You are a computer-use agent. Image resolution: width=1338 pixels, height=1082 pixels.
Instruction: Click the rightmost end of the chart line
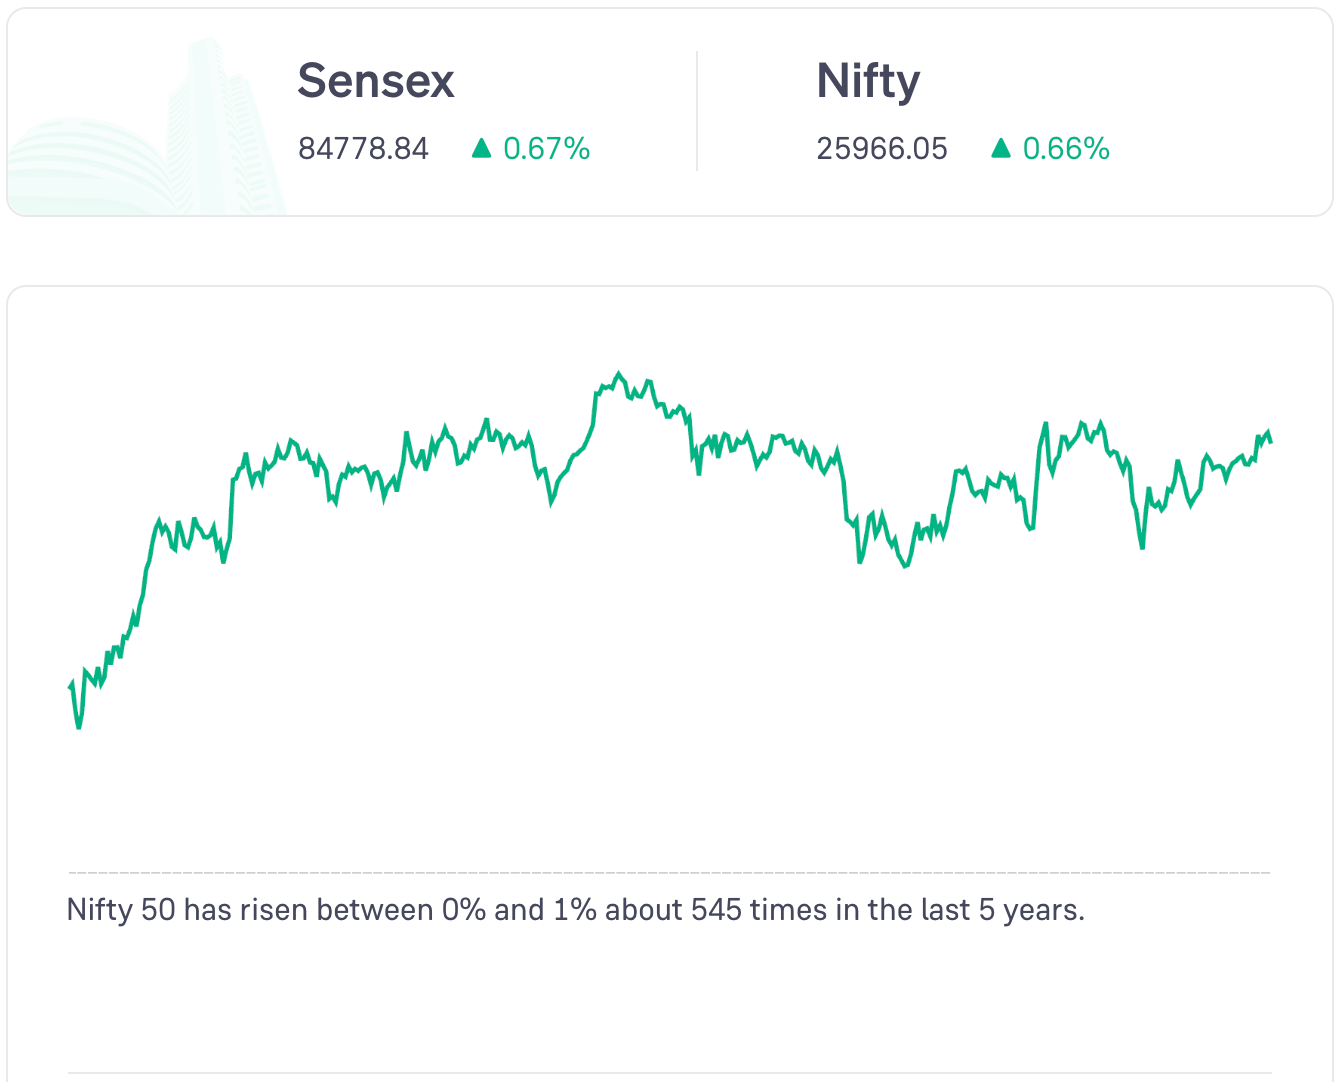pyautogui.click(x=1270, y=441)
